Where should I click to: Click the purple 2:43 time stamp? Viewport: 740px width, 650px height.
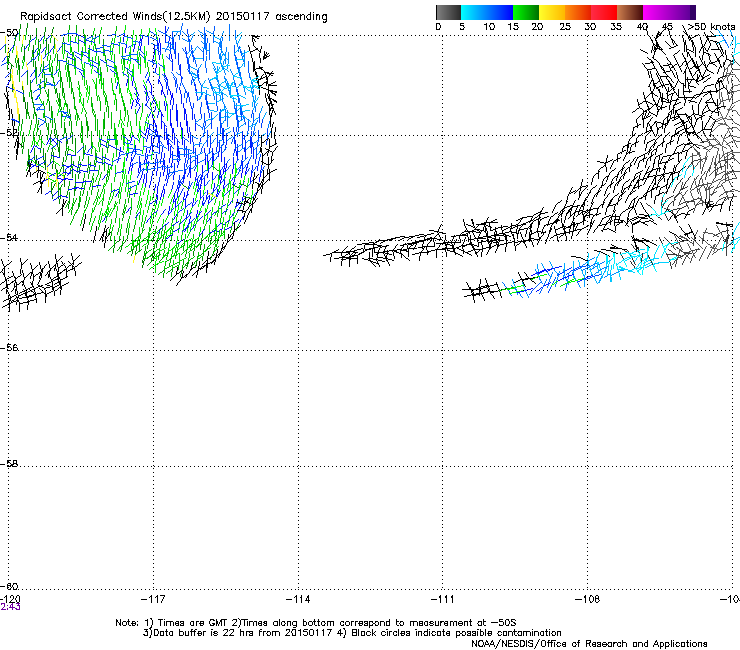click(x=10, y=607)
